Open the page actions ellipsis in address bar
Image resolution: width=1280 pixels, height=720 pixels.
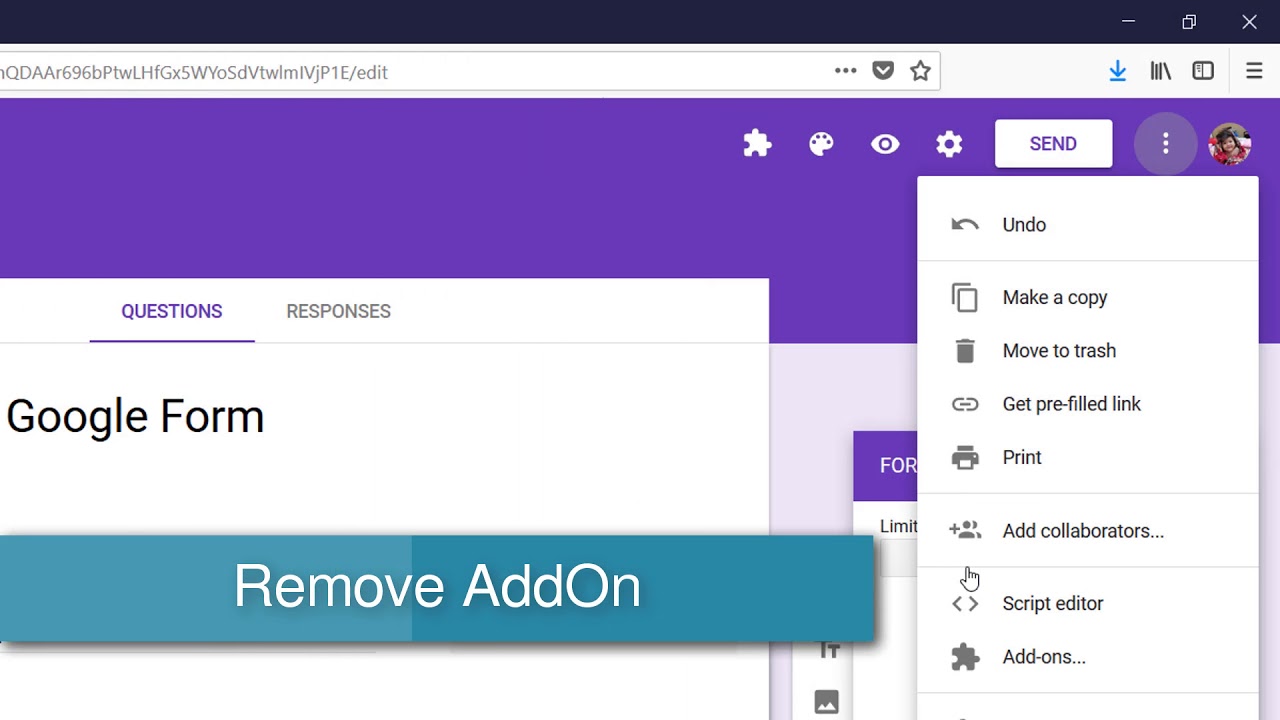(x=846, y=71)
